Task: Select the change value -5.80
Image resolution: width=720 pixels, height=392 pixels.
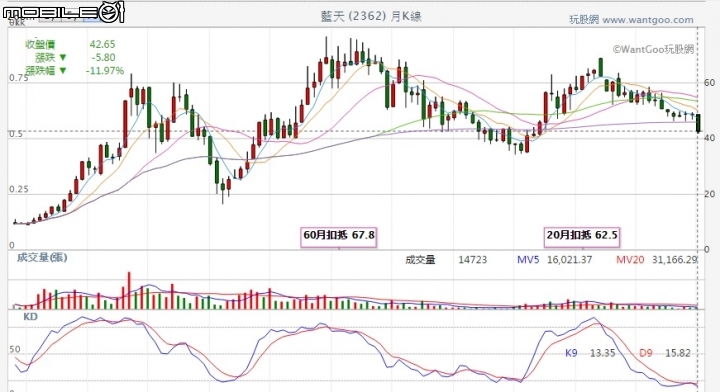Action: click(x=103, y=57)
